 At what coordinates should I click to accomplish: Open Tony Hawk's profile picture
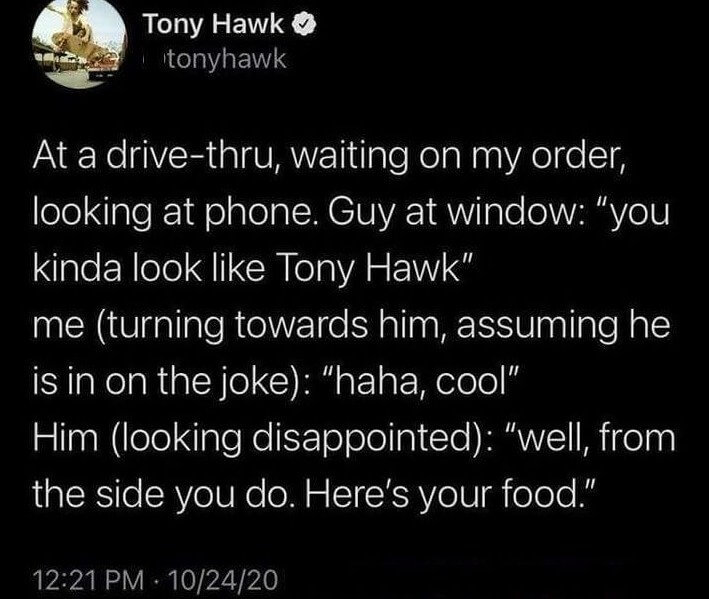pos(80,43)
